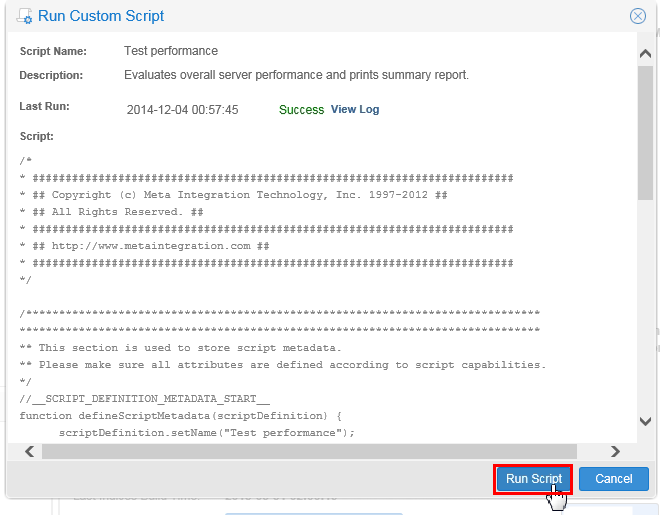
Task: Click the horizontal scrollbar thumb
Action: tap(309, 451)
